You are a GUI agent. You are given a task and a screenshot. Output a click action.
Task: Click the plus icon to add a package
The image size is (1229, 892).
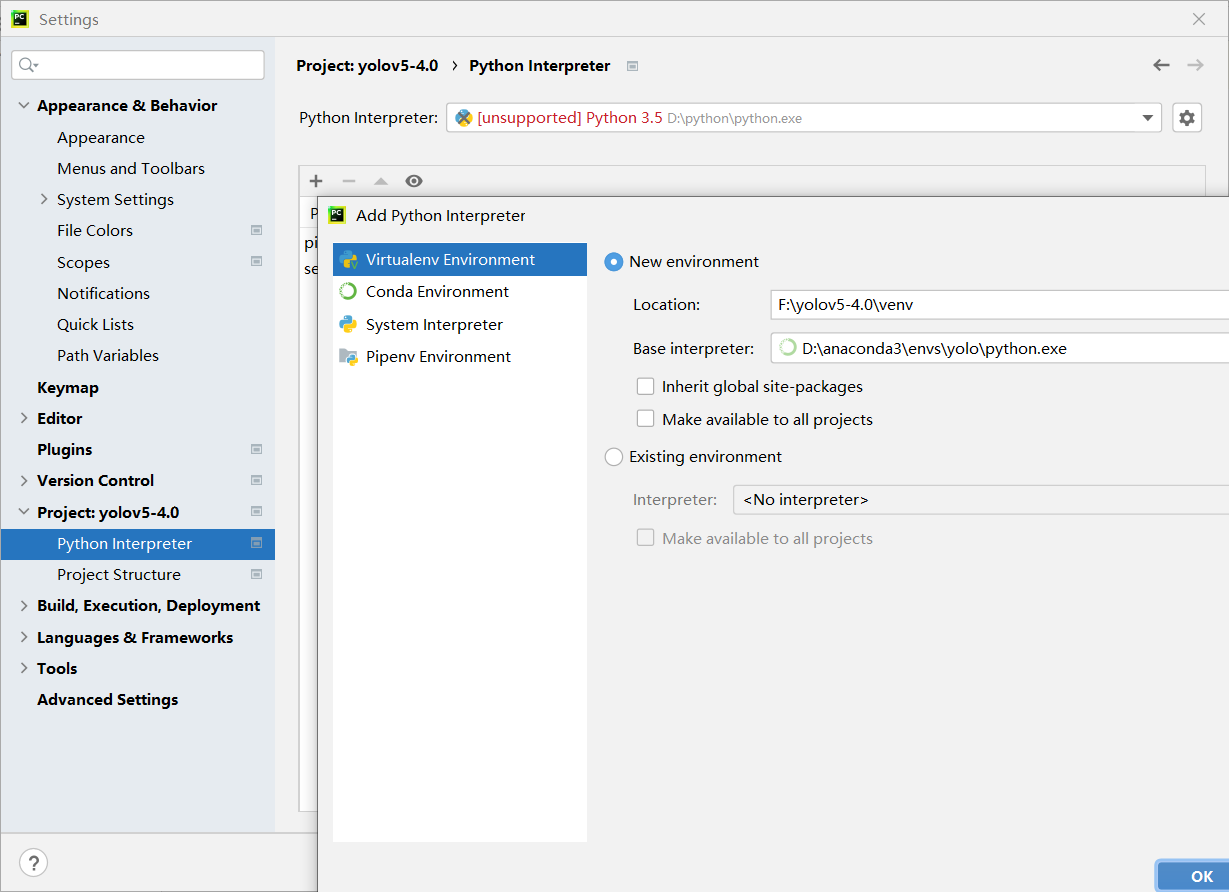[316, 181]
